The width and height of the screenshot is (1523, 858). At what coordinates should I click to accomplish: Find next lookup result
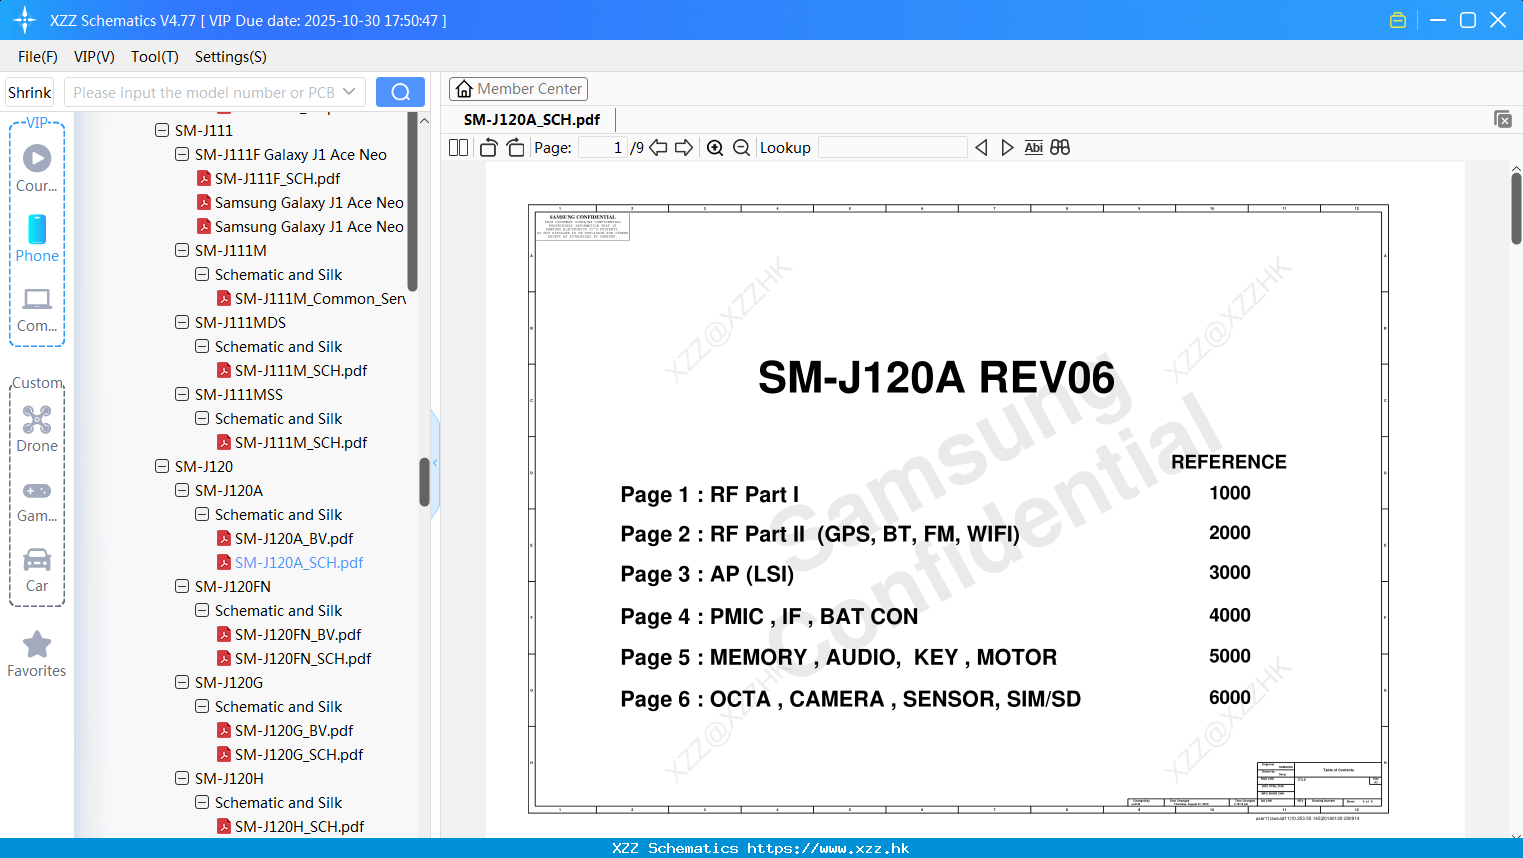click(1007, 147)
